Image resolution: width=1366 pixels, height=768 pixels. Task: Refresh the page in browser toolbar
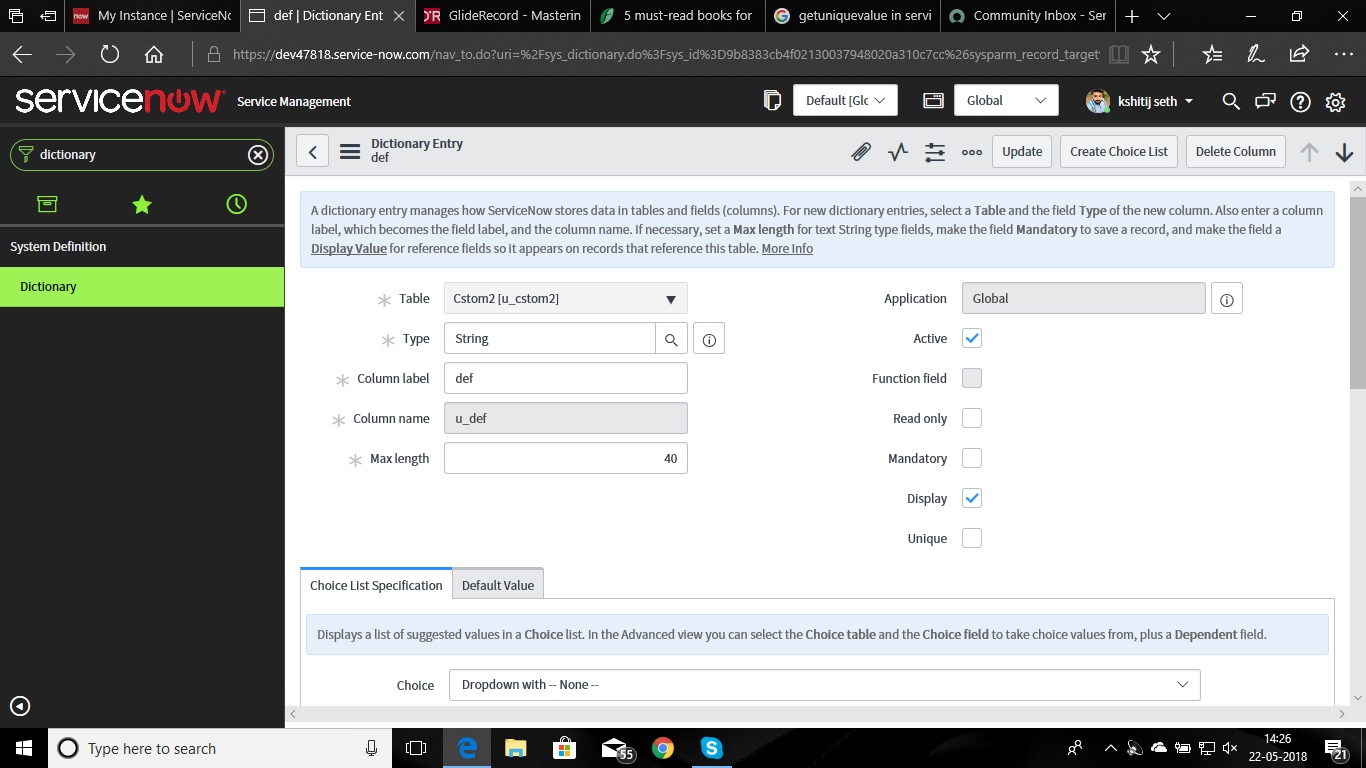(x=109, y=55)
